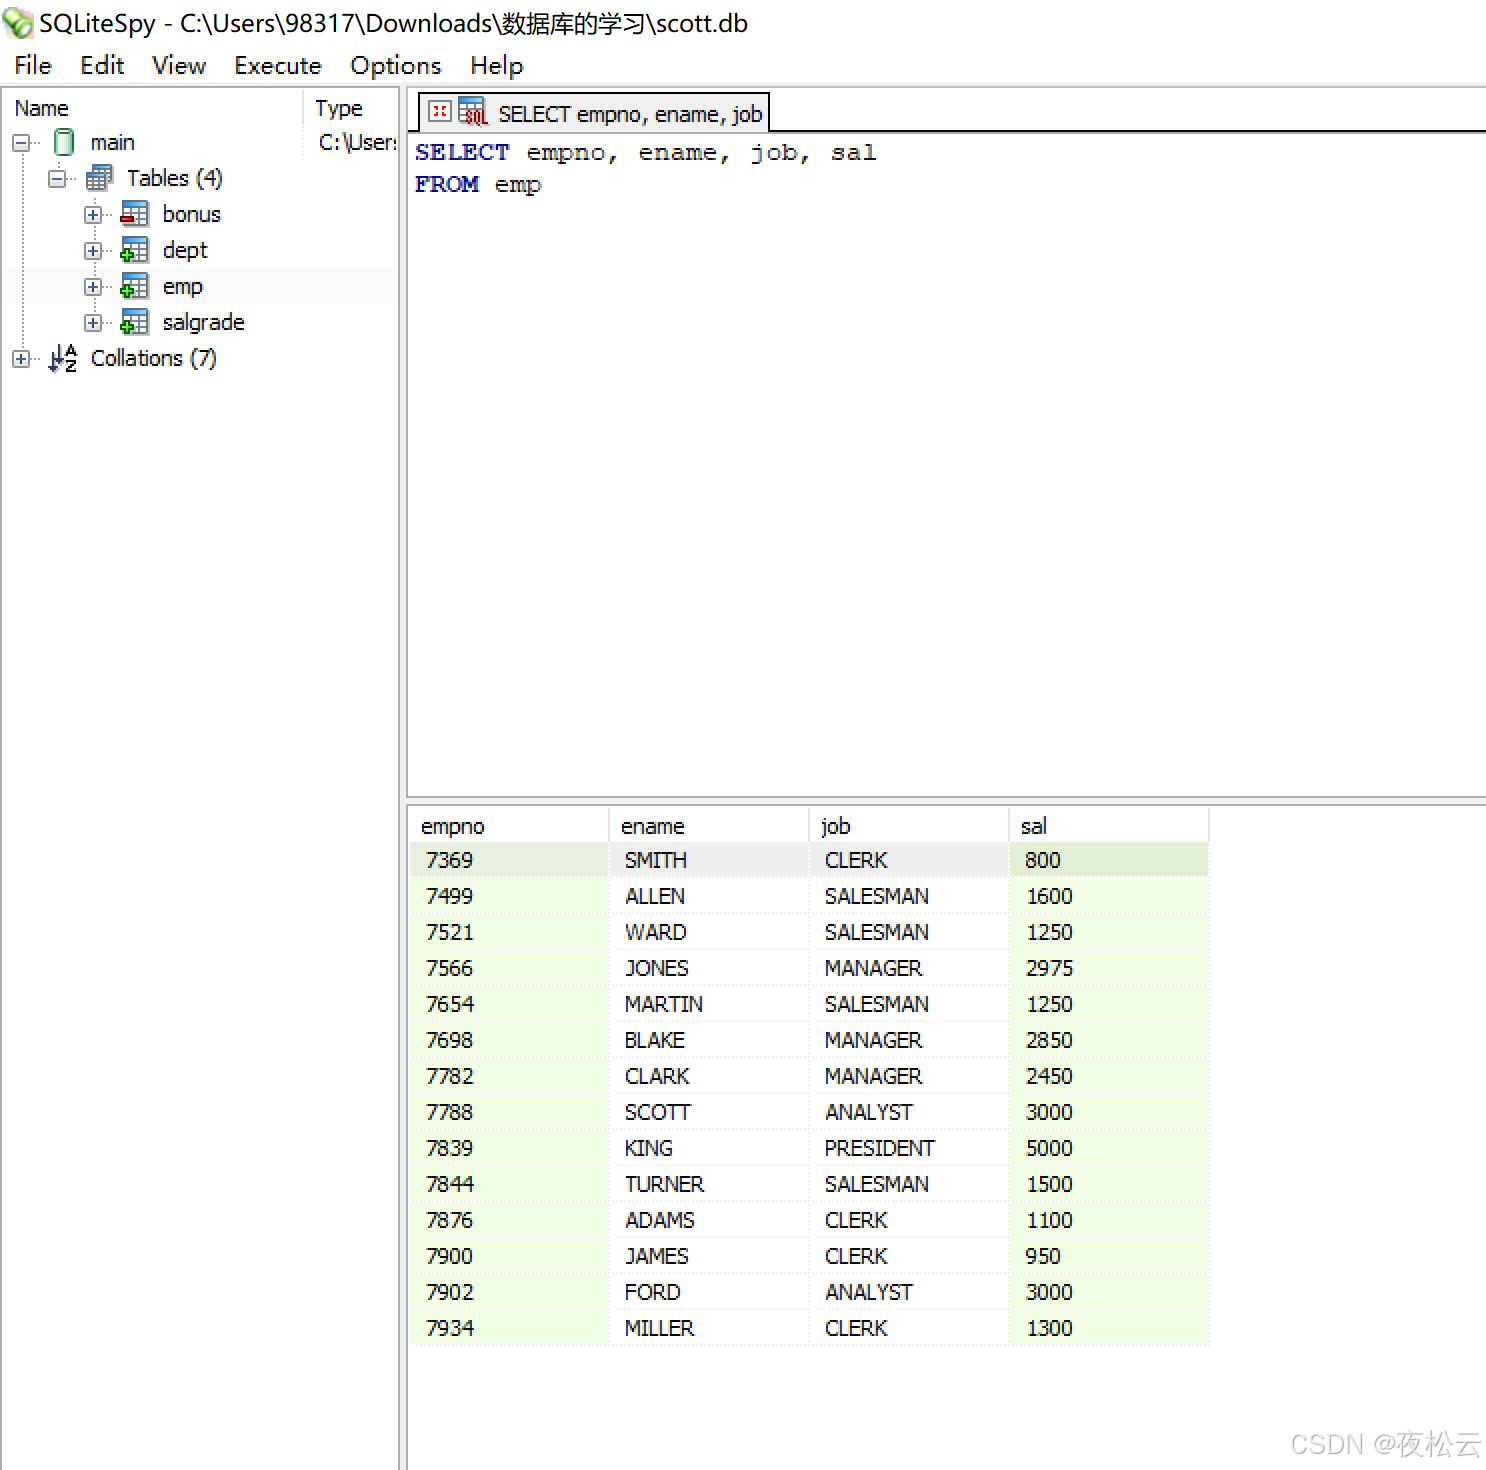Click the SQLiteSpy icon in the title bar
Screen dimensions: 1486x1470
[19, 22]
